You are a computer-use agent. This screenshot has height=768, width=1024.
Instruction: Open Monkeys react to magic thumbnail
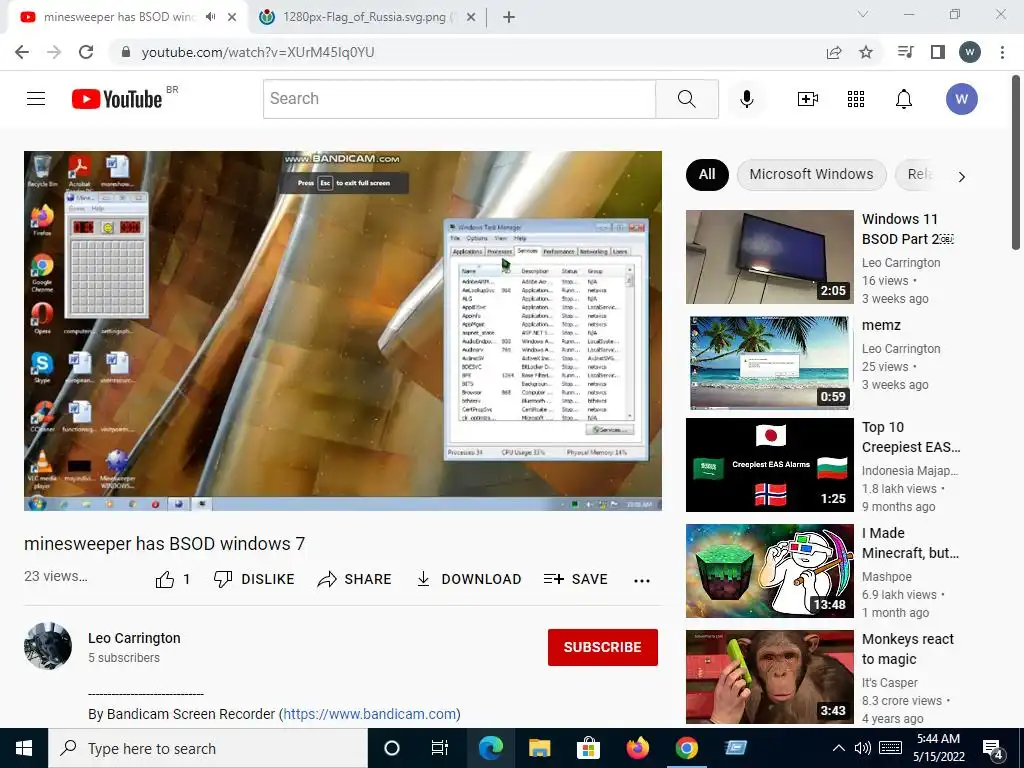(769, 677)
